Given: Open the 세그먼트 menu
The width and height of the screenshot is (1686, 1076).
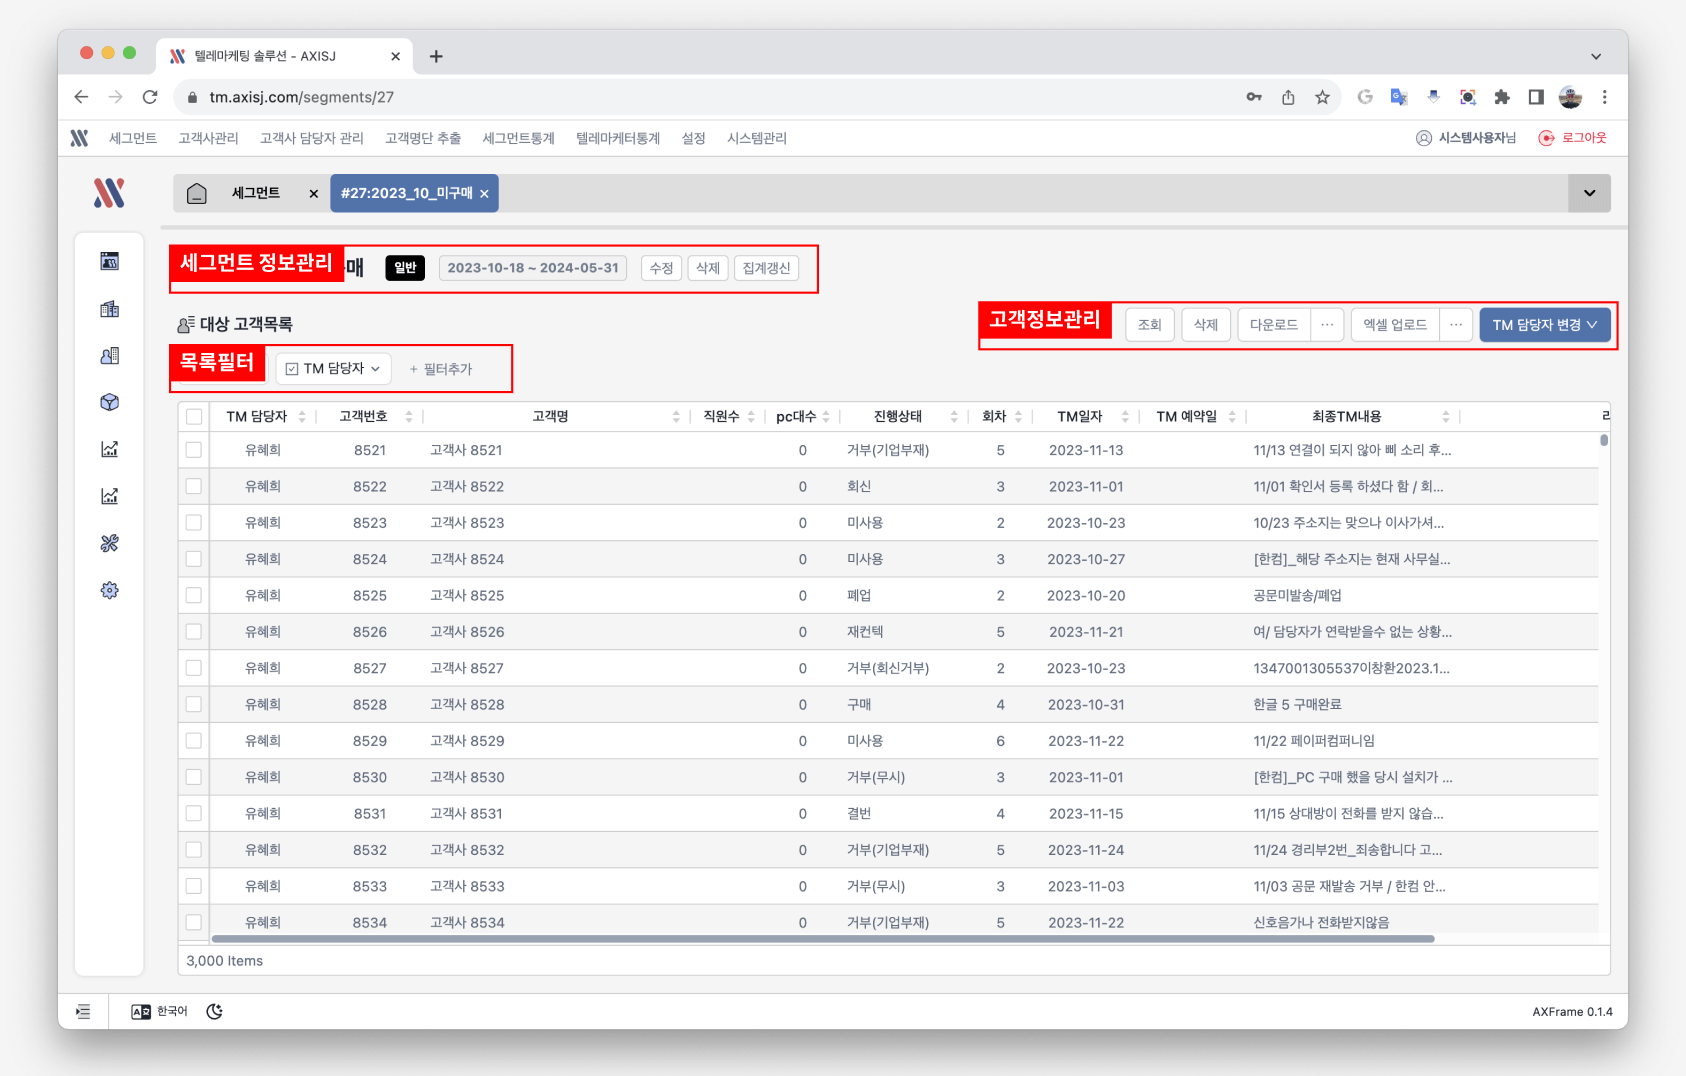Looking at the screenshot, I should (x=133, y=138).
